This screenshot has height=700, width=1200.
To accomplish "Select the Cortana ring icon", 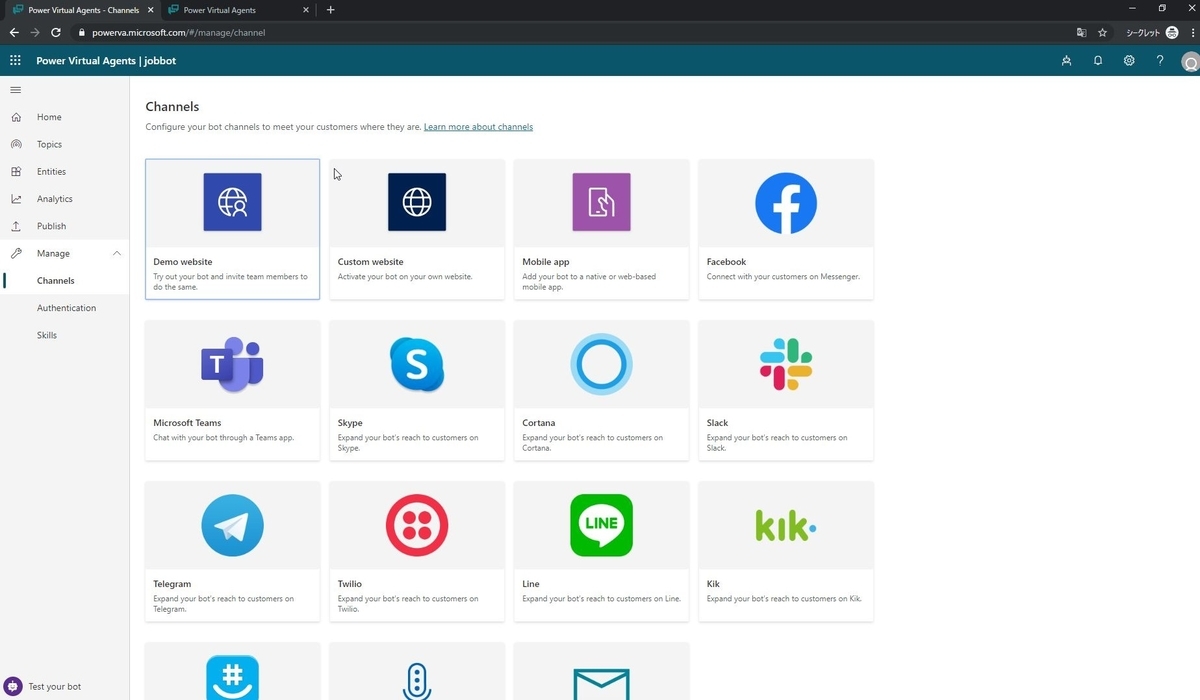I will (601, 364).
